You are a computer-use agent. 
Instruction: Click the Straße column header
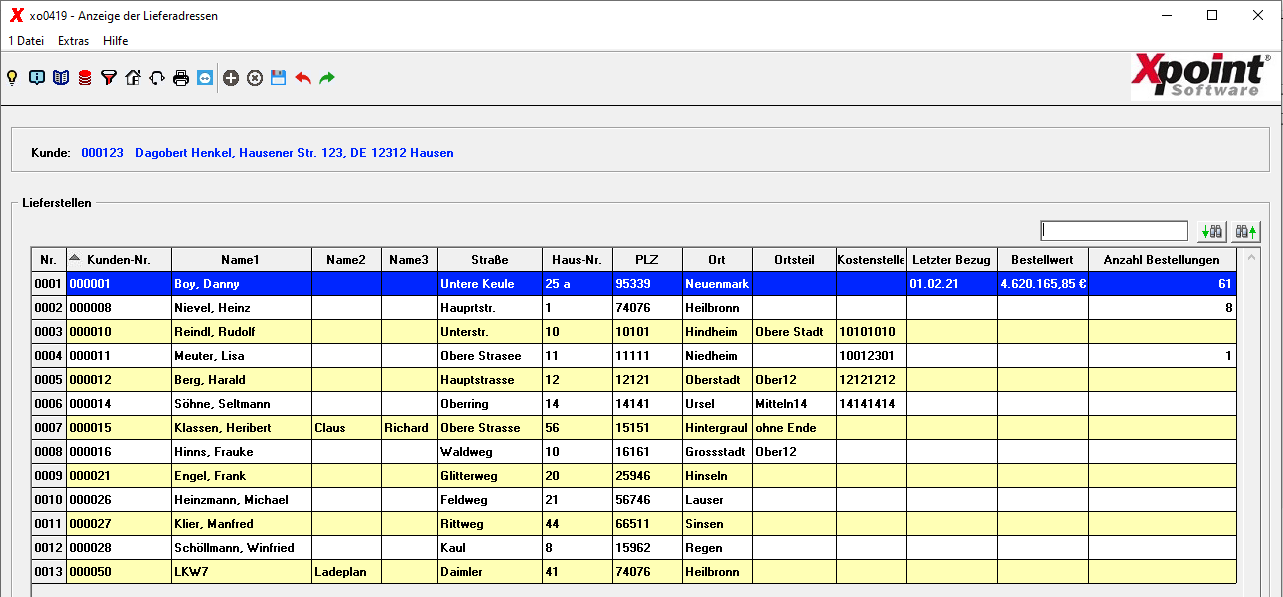pyautogui.click(x=489, y=260)
